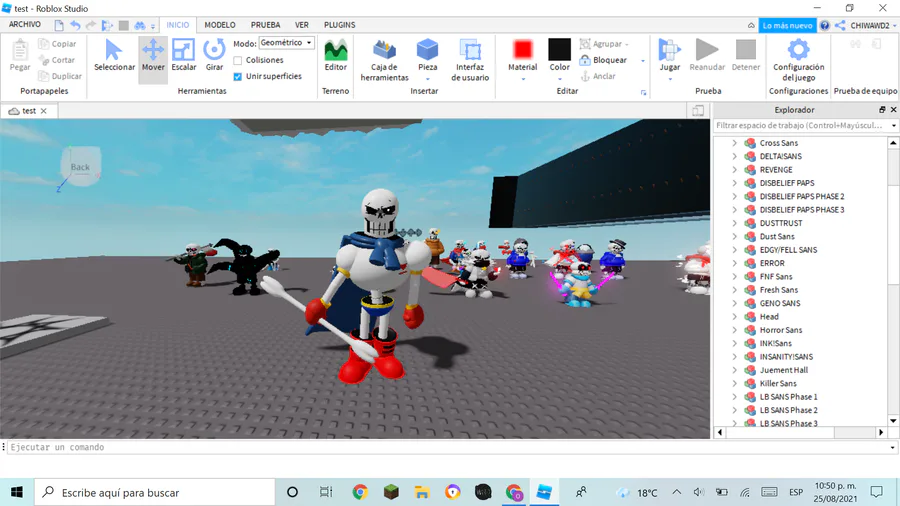Click the redo arrow in quick toolbar
This screenshot has width=900, height=506.
pyautogui.click(x=91, y=25)
